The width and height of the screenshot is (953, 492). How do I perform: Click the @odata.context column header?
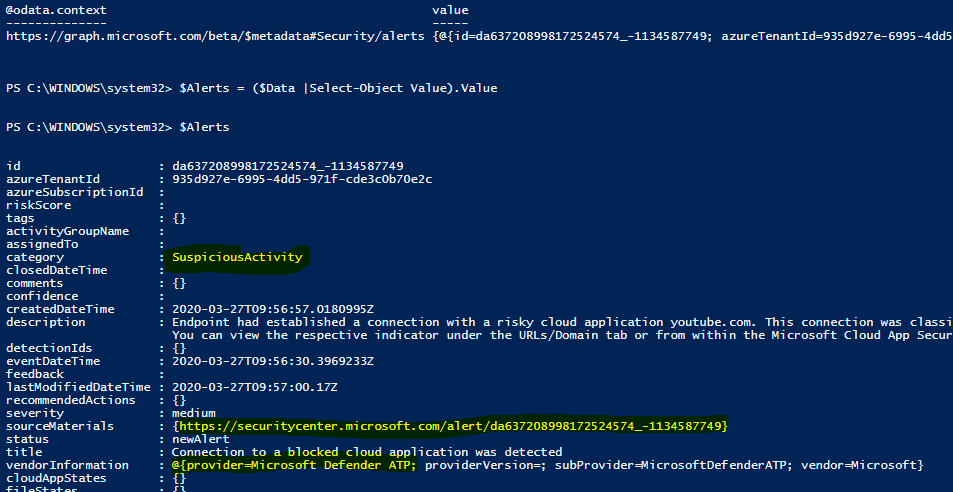click(56, 10)
